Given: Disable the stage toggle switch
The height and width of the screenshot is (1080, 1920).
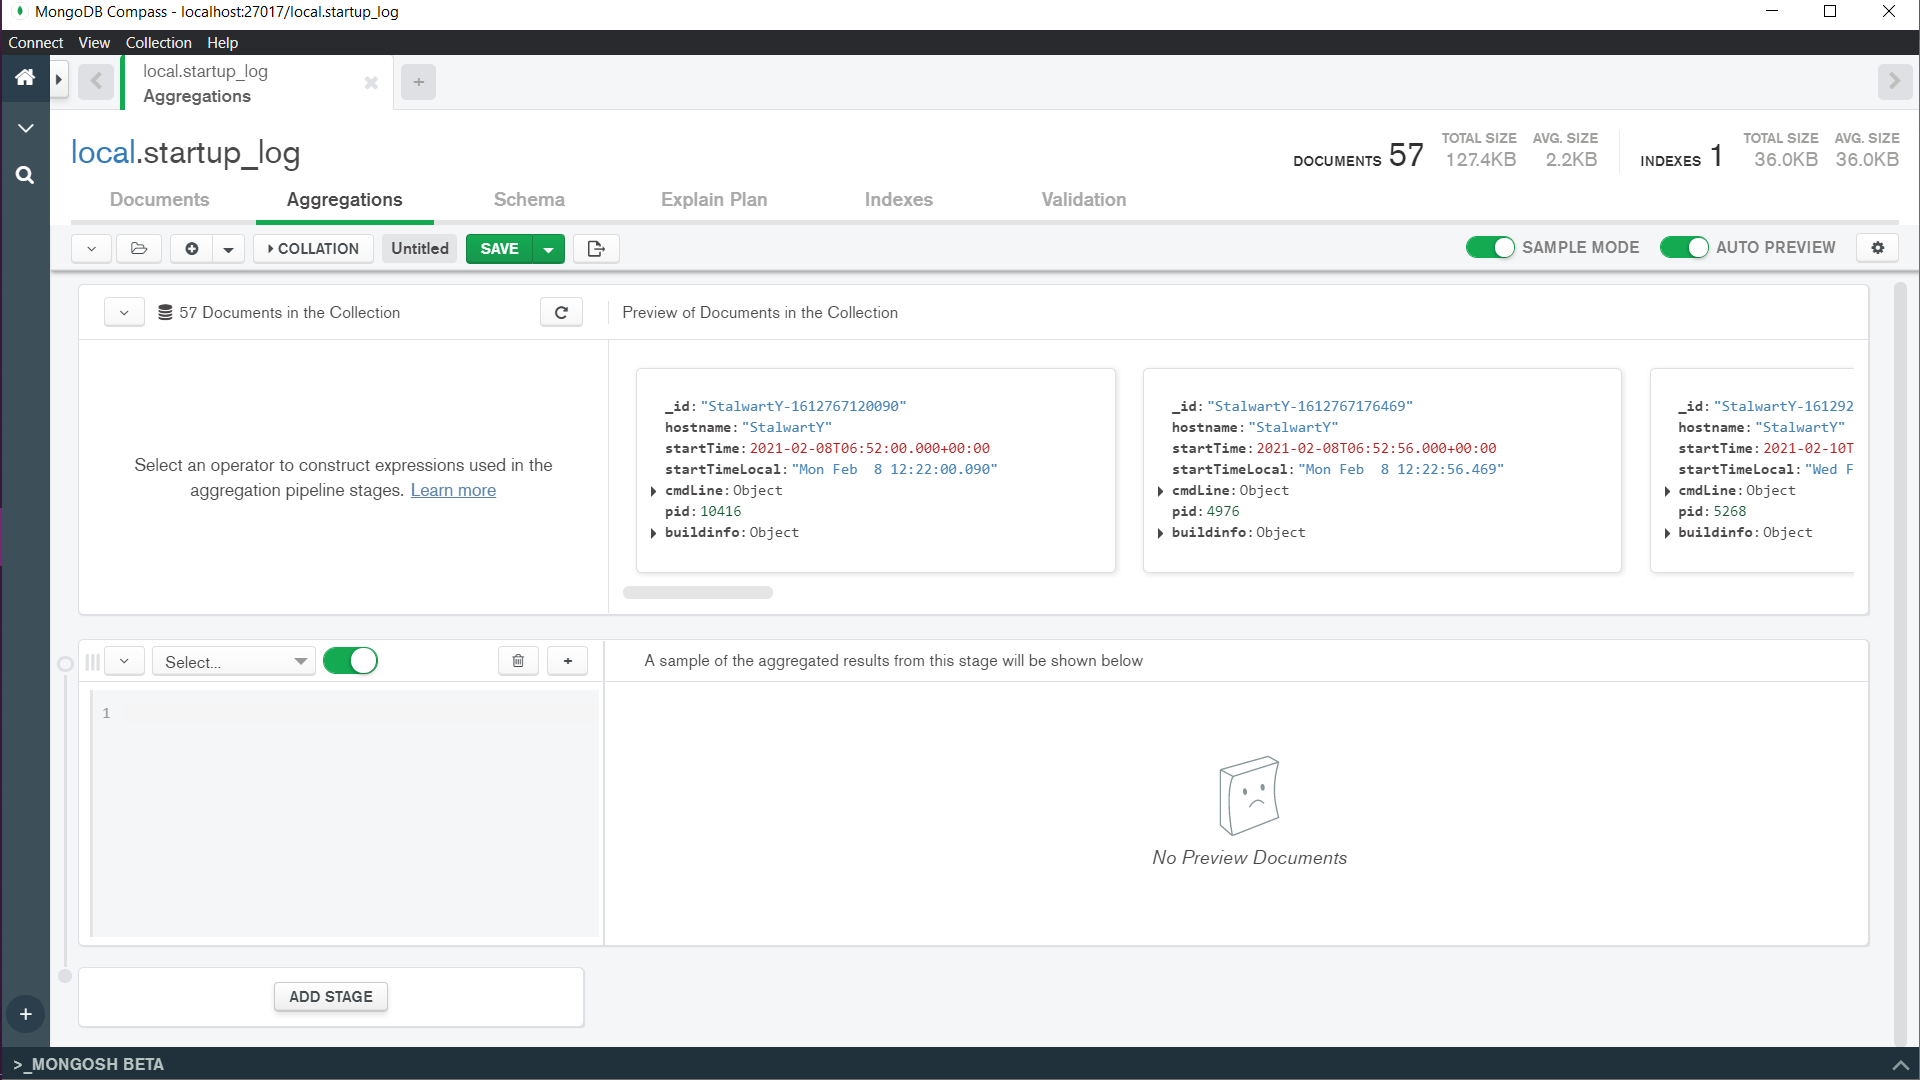Looking at the screenshot, I should [x=350, y=661].
